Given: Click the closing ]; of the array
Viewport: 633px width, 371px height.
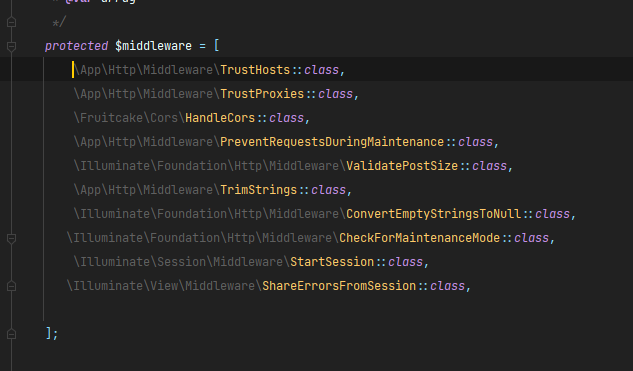Looking at the screenshot, I should [52, 333].
